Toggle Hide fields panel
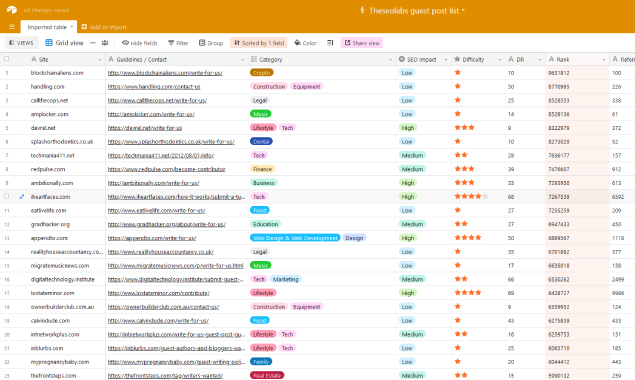This screenshot has height=380, width=635. [x=140, y=43]
